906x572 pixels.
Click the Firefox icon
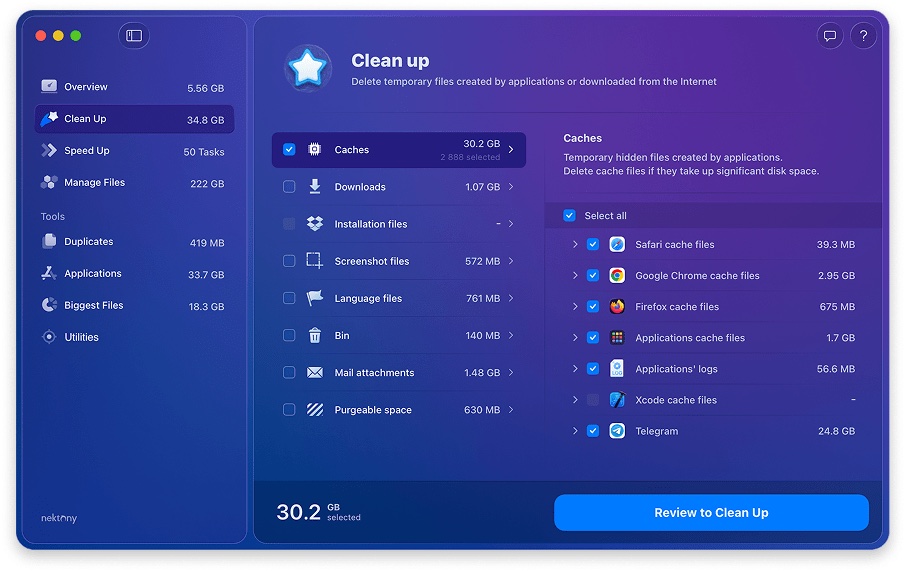(x=617, y=306)
